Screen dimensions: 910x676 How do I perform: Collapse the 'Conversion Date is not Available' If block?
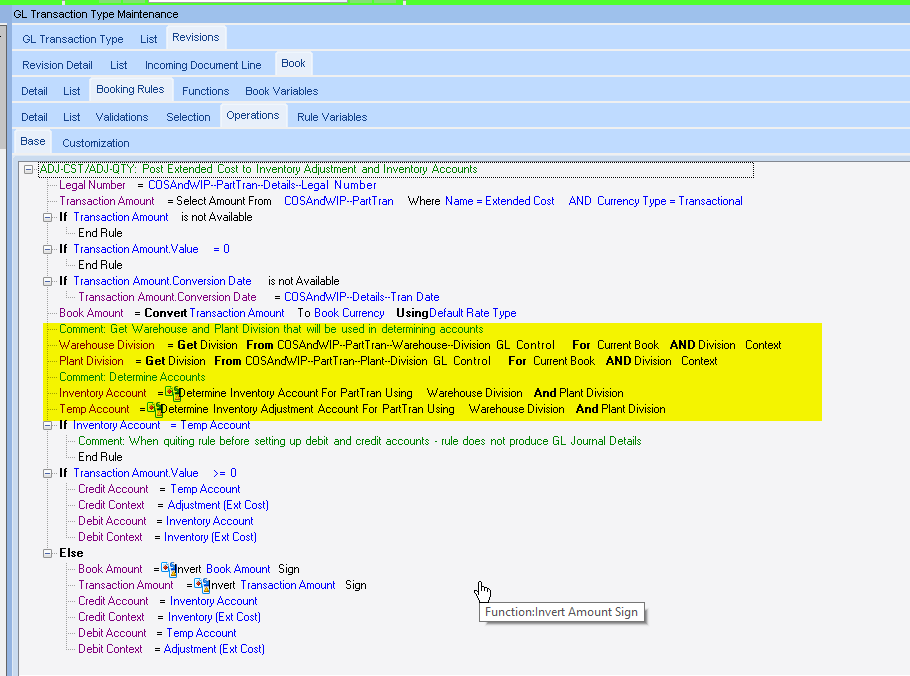click(48, 281)
